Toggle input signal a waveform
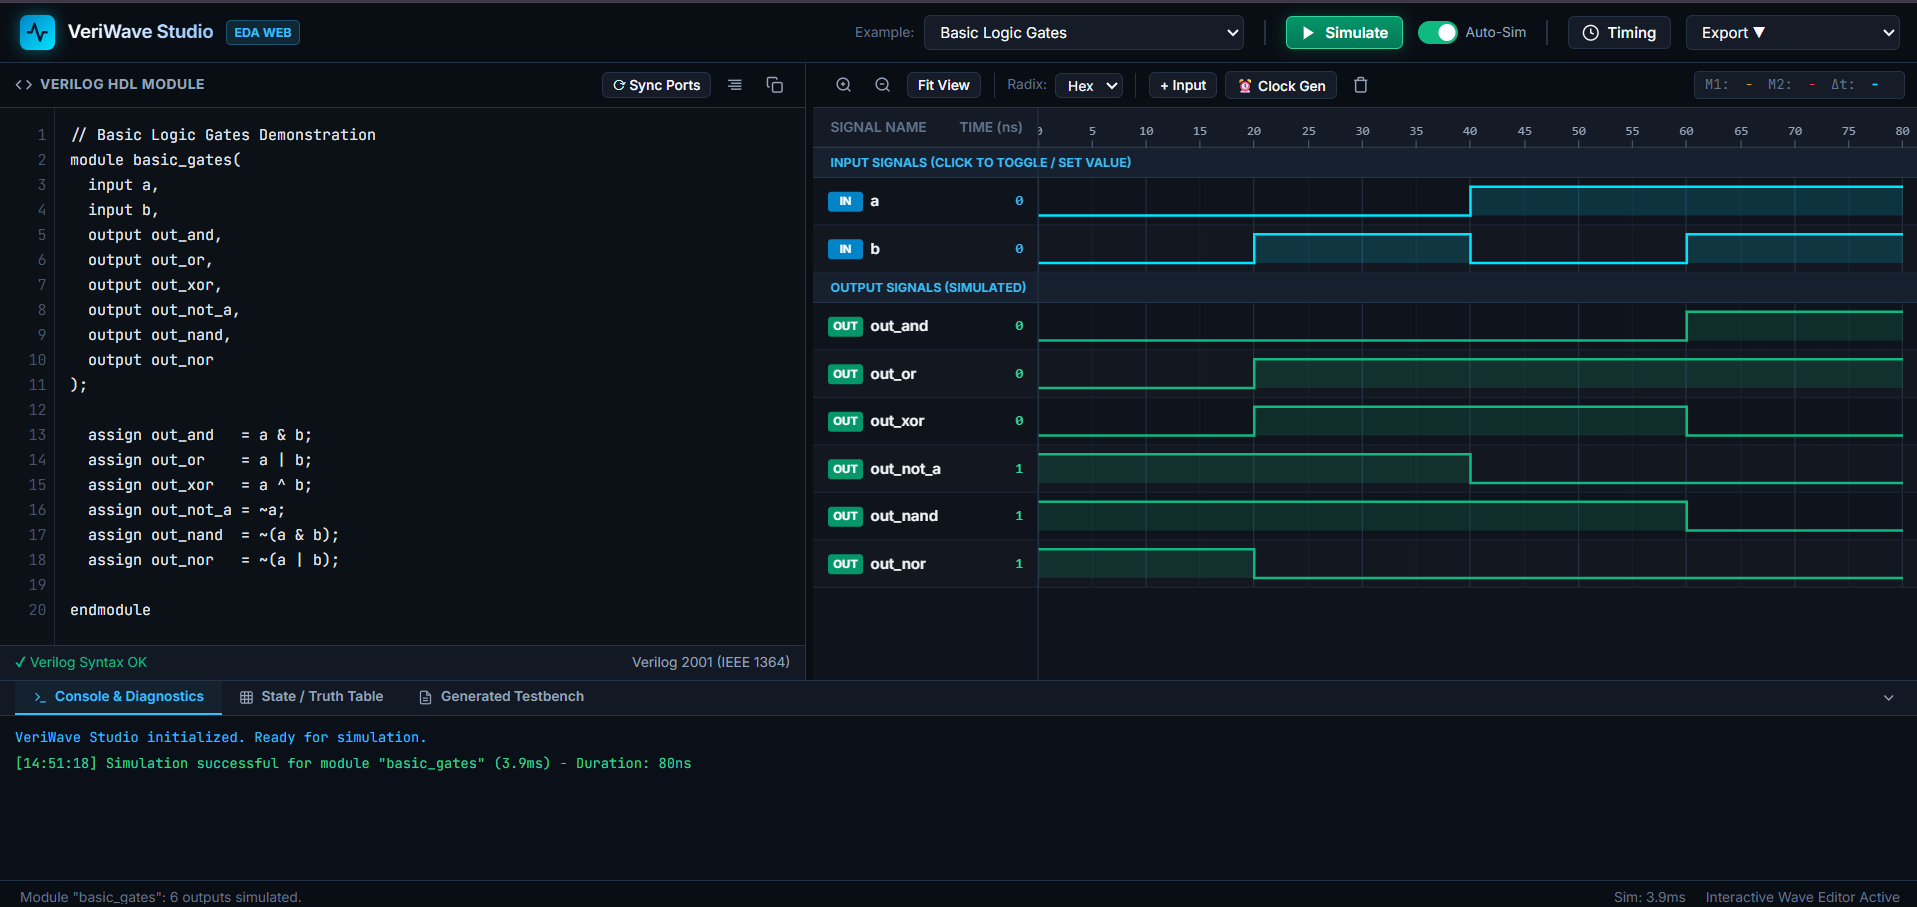 pyautogui.click(x=1470, y=201)
